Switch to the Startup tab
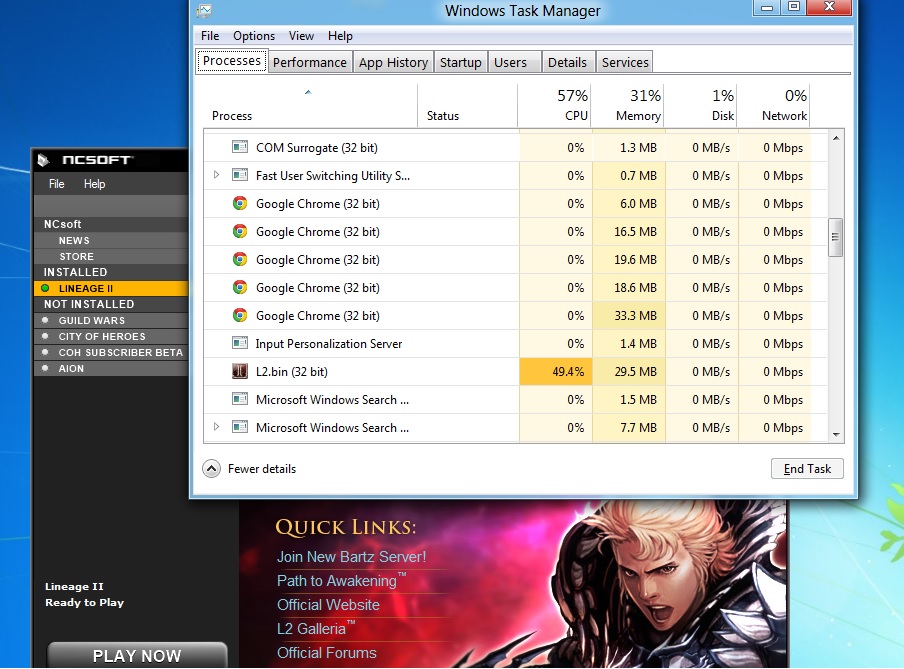The image size is (904, 669). (461, 62)
